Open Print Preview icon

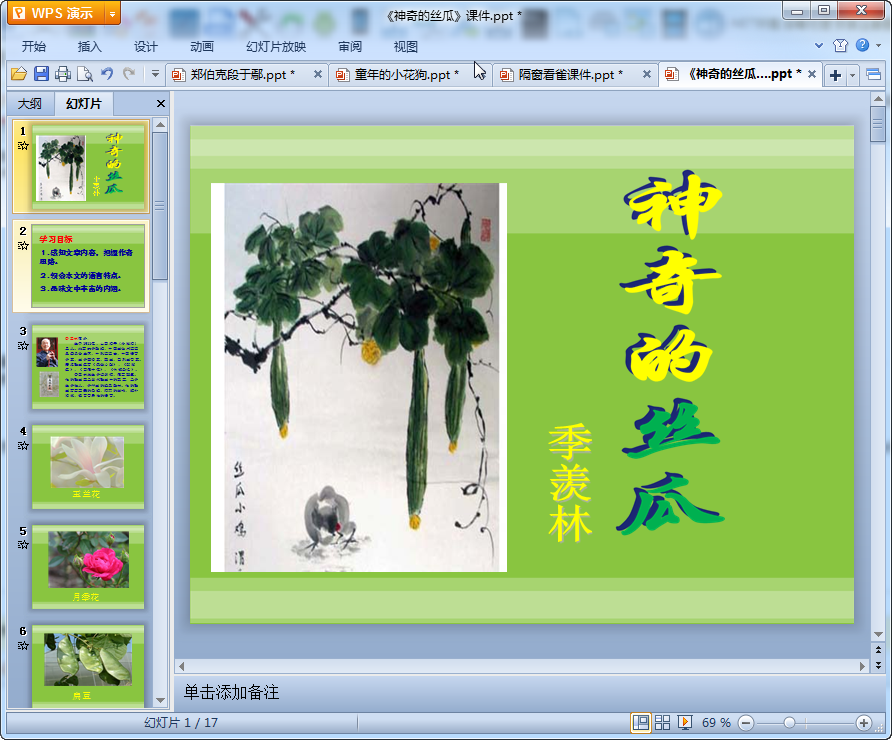click(x=85, y=73)
